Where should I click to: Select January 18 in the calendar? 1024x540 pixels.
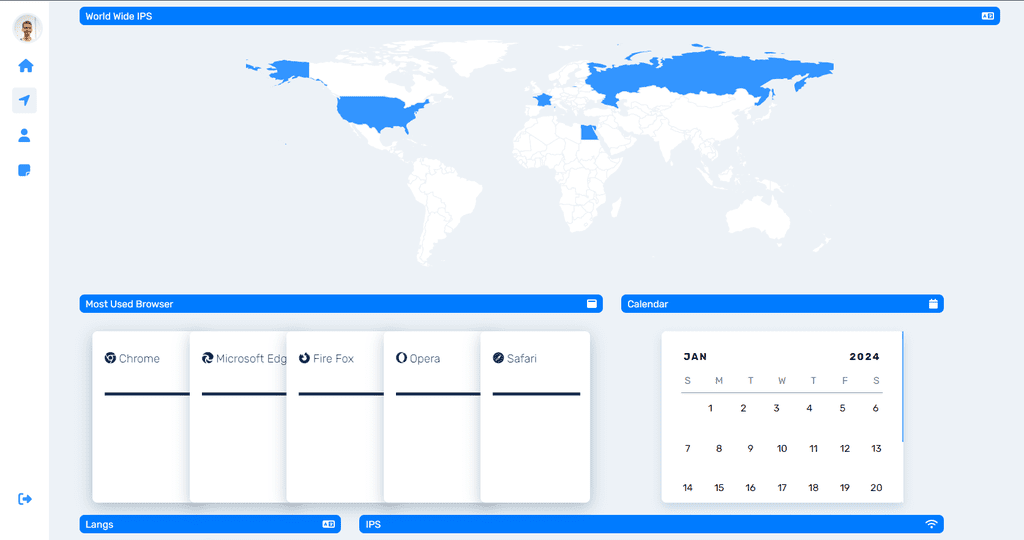[813, 488]
